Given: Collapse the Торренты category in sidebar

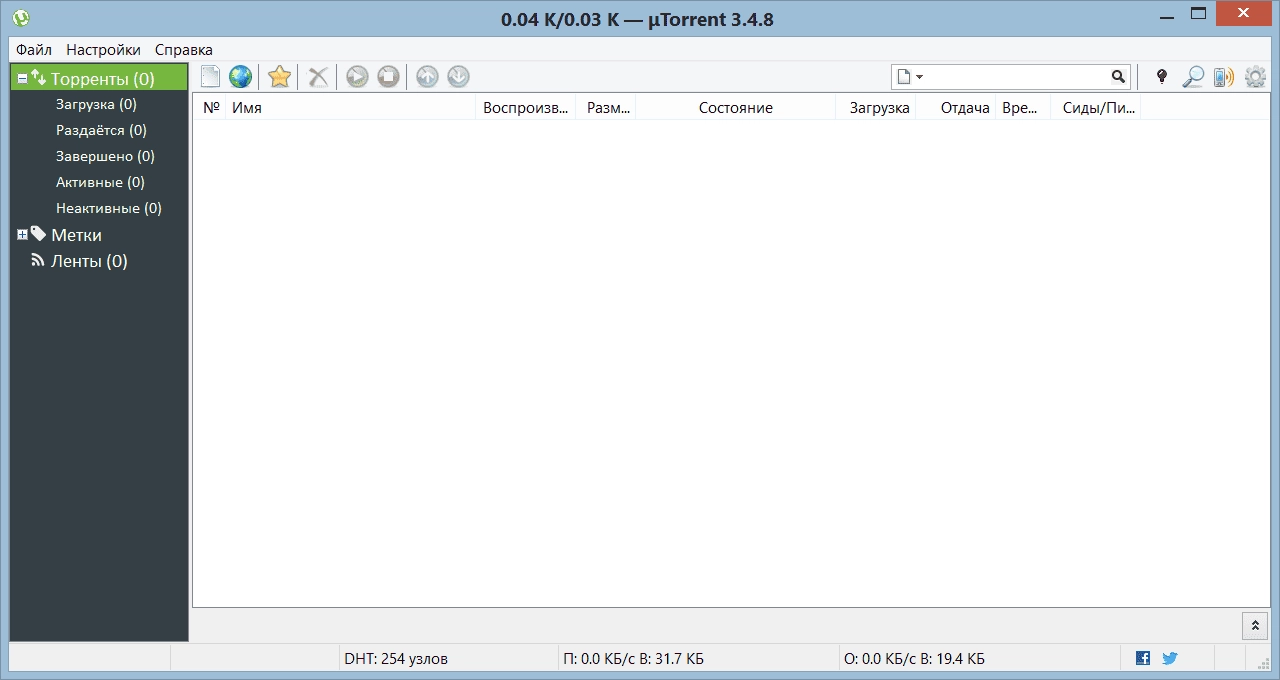Looking at the screenshot, I should [x=22, y=77].
